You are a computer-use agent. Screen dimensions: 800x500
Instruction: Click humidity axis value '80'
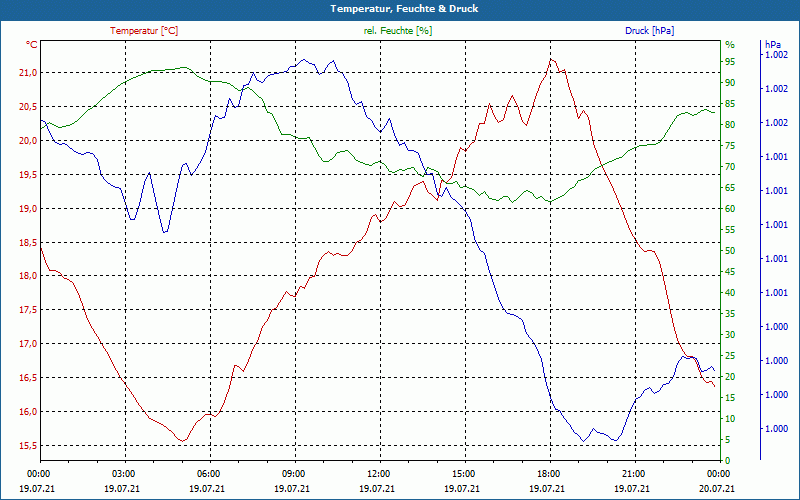tap(730, 124)
